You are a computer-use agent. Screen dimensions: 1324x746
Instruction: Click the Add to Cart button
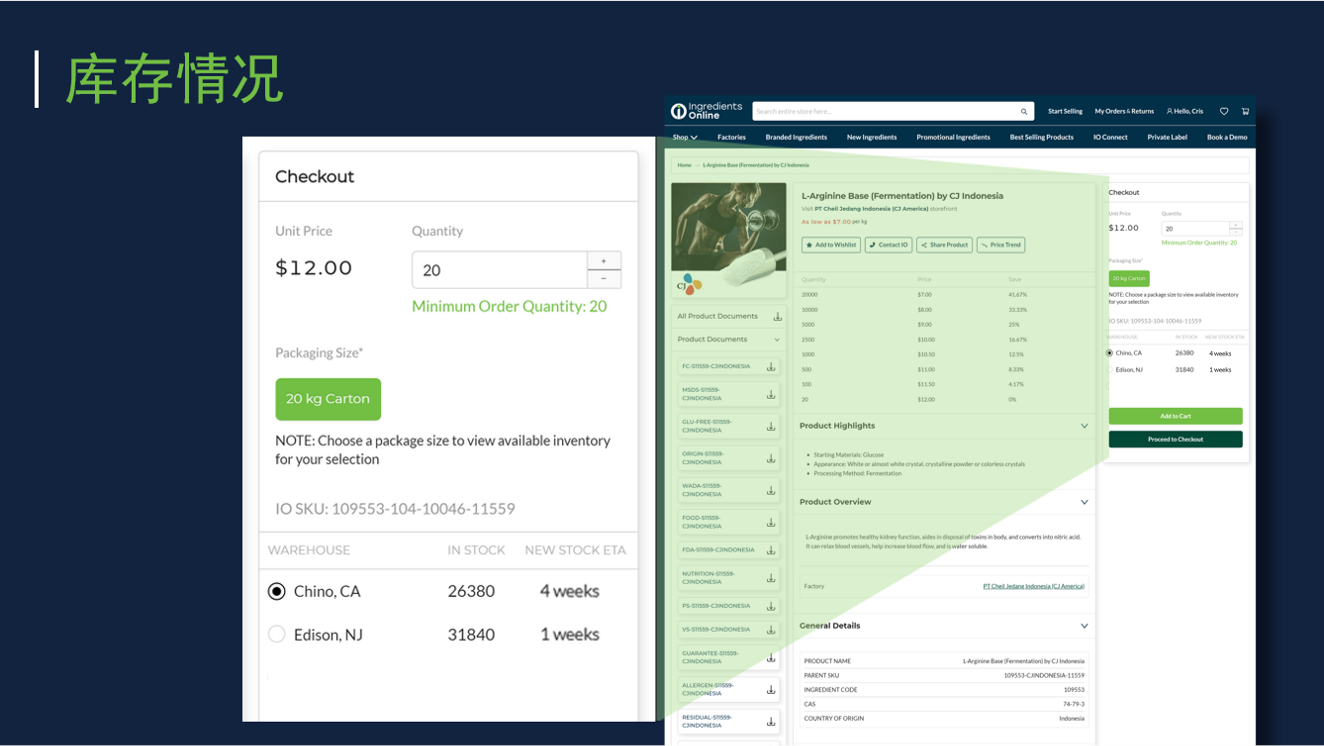tap(1175, 416)
